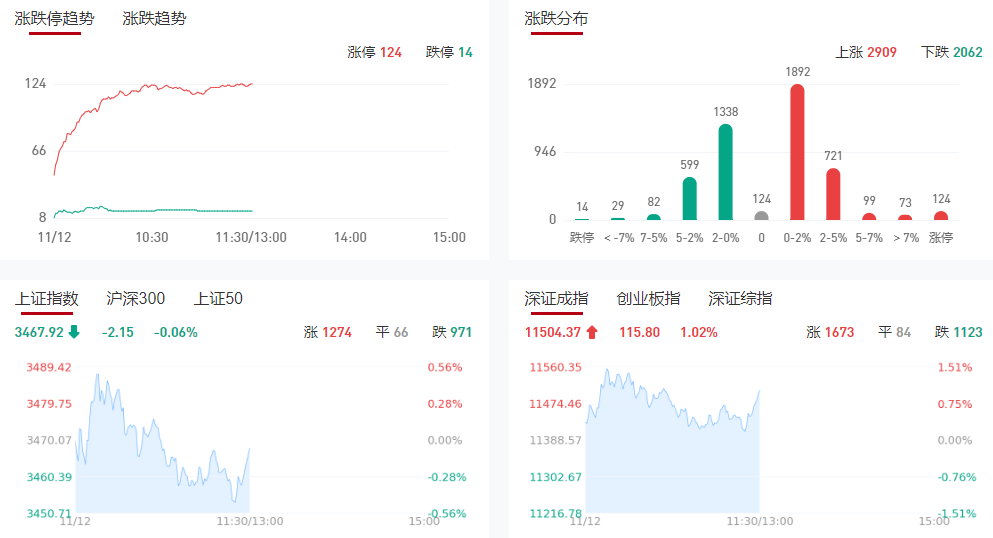Viewport: 993px width, 538px height.
Task: Open the 创业板指 tab
Action: [648, 298]
